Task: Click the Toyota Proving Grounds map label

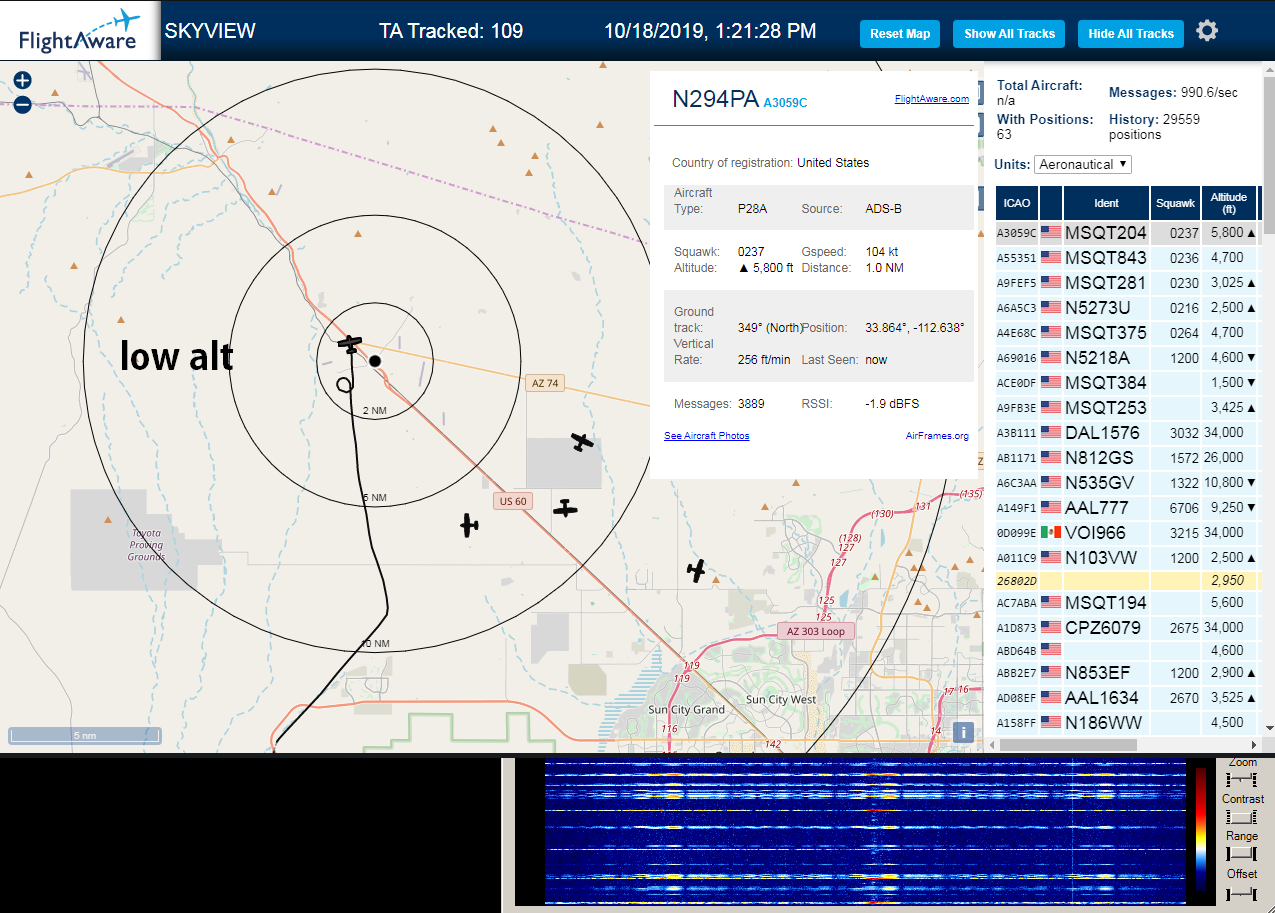Action: (146, 544)
